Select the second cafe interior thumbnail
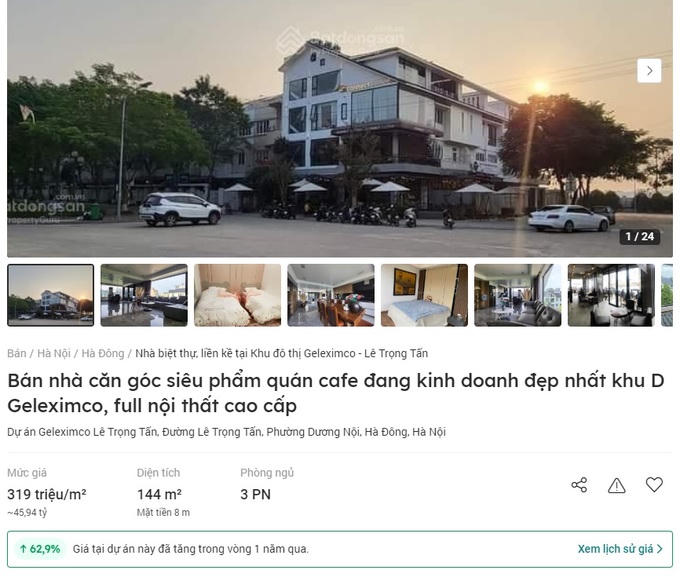680x581 pixels. (x=144, y=295)
